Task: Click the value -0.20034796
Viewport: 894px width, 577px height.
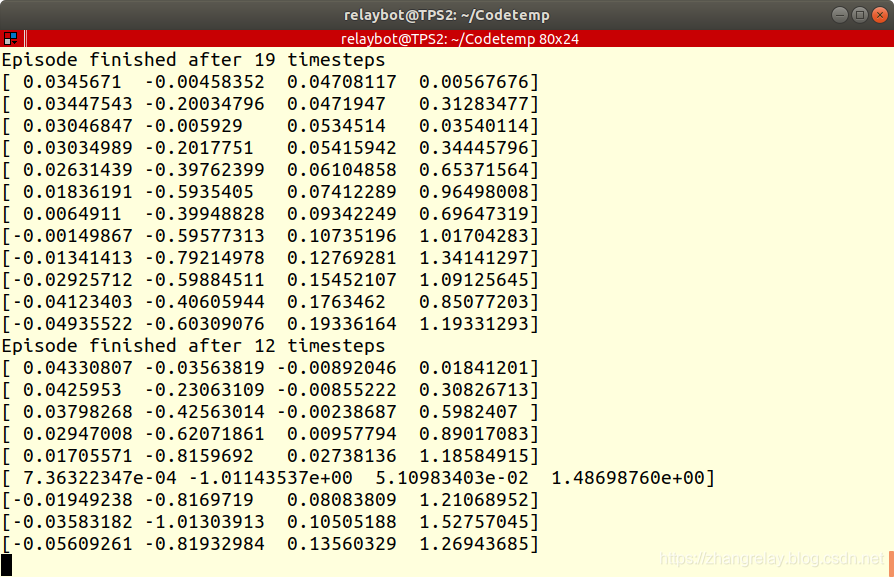Action: [x=204, y=104]
